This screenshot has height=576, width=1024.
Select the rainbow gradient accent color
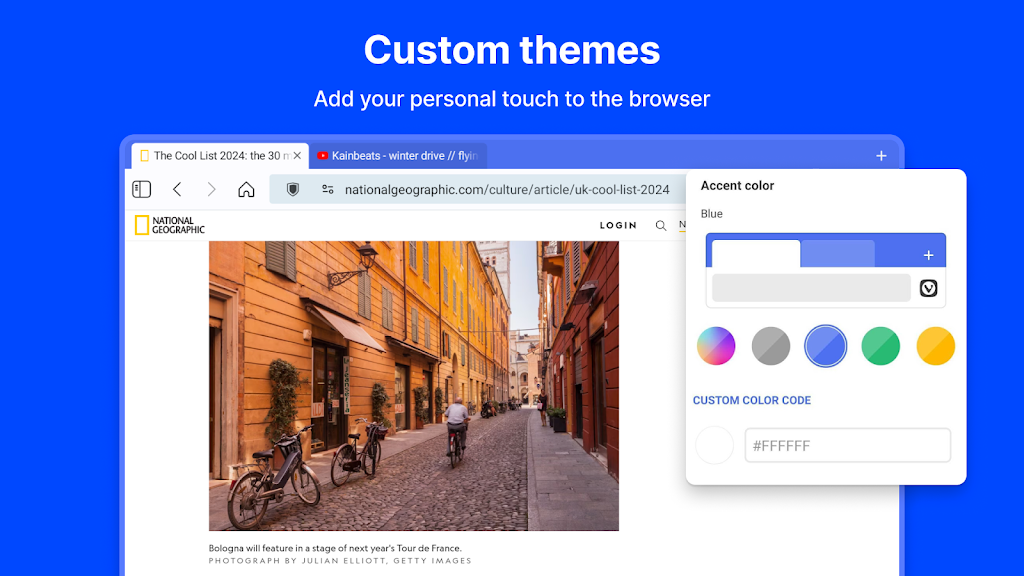(x=716, y=346)
